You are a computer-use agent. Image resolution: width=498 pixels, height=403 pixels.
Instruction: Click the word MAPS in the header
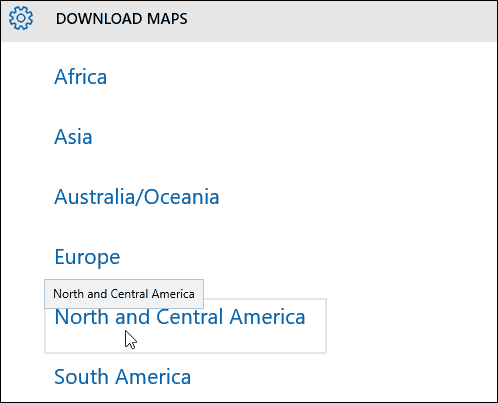click(x=167, y=19)
